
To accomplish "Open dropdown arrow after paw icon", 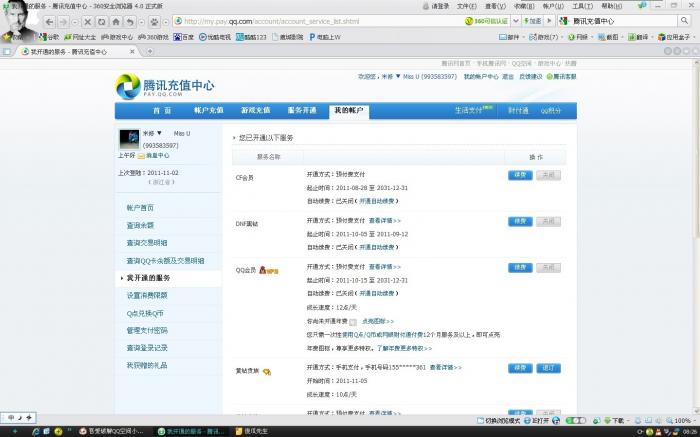I will pos(166,21).
